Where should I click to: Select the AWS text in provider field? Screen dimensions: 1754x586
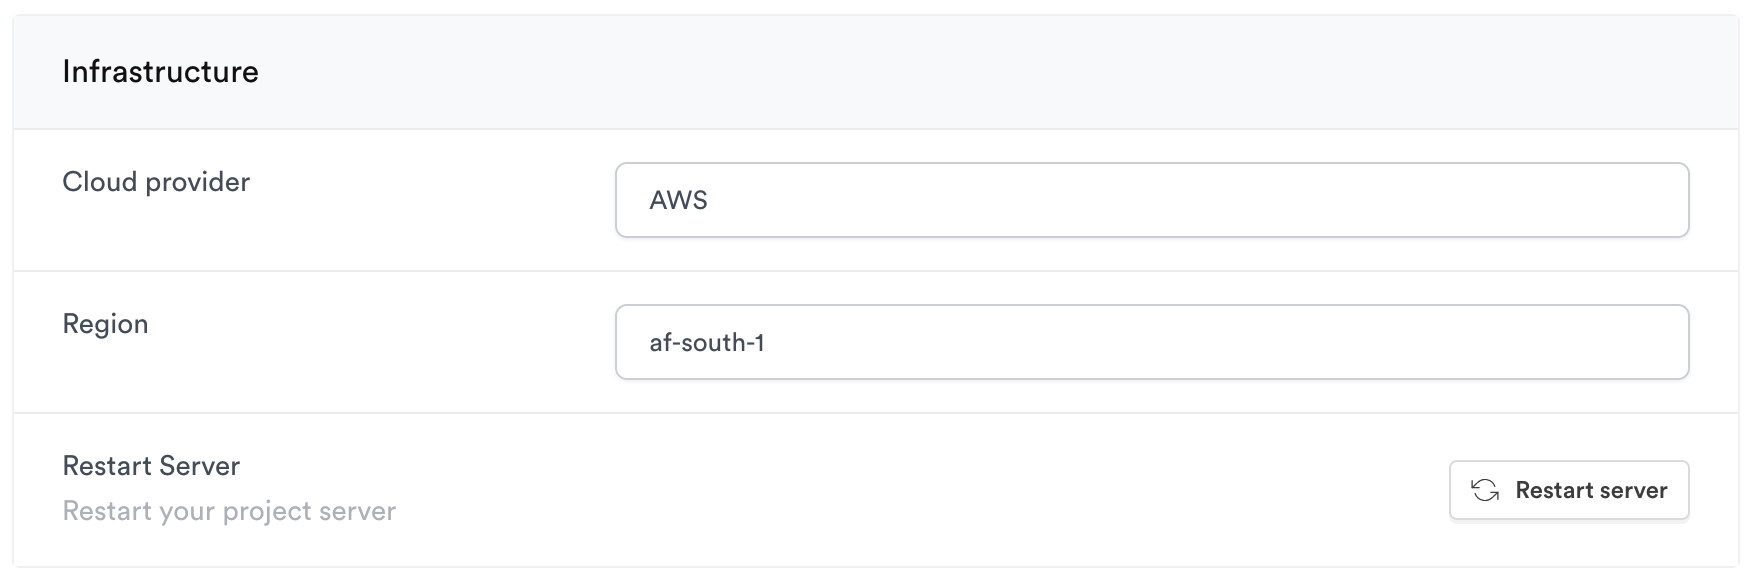(678, 200)
